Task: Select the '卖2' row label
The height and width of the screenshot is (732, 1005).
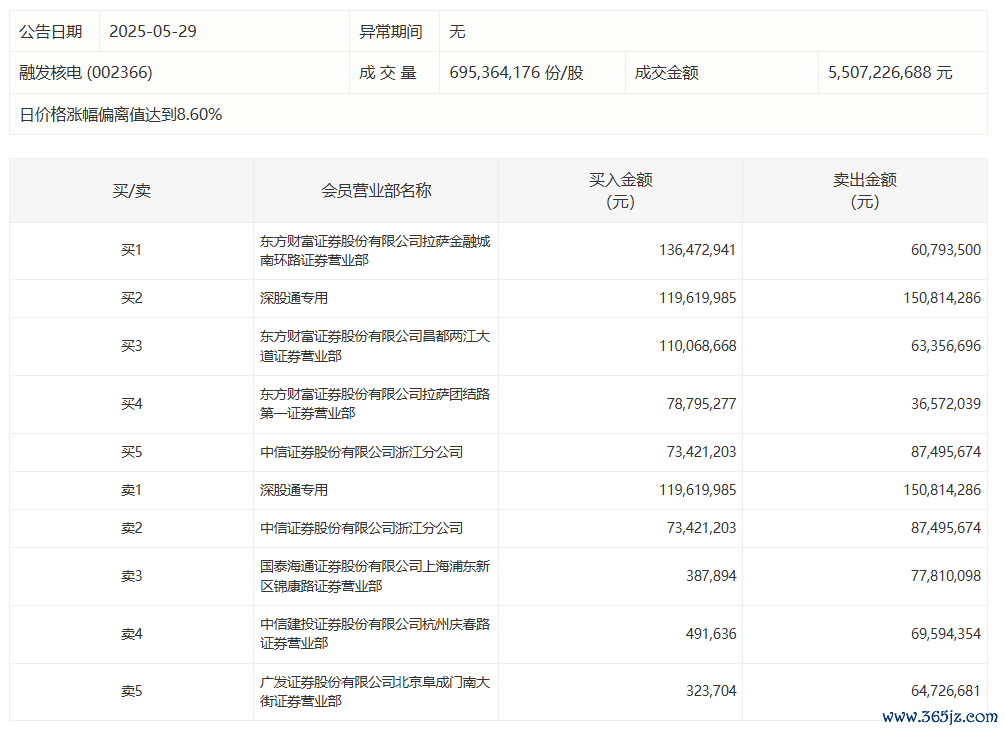Action: point(131,528)
